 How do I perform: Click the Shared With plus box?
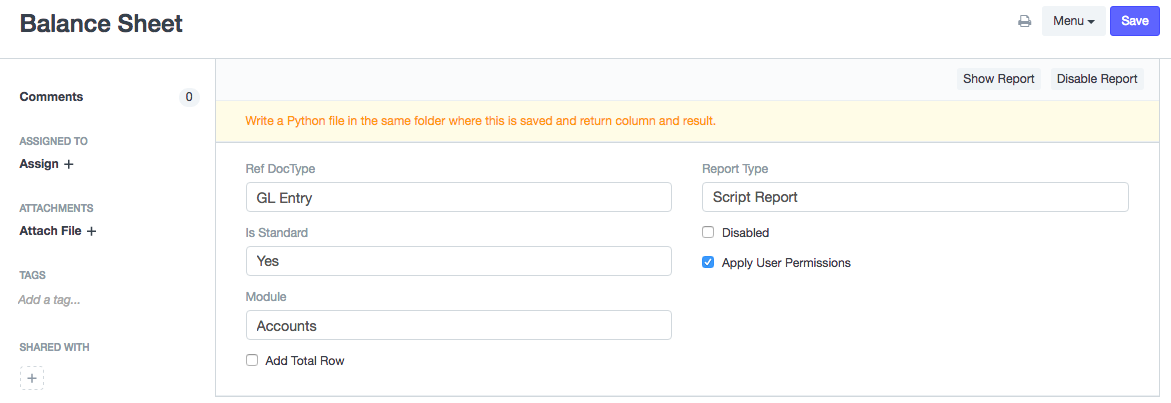point(32,378)
